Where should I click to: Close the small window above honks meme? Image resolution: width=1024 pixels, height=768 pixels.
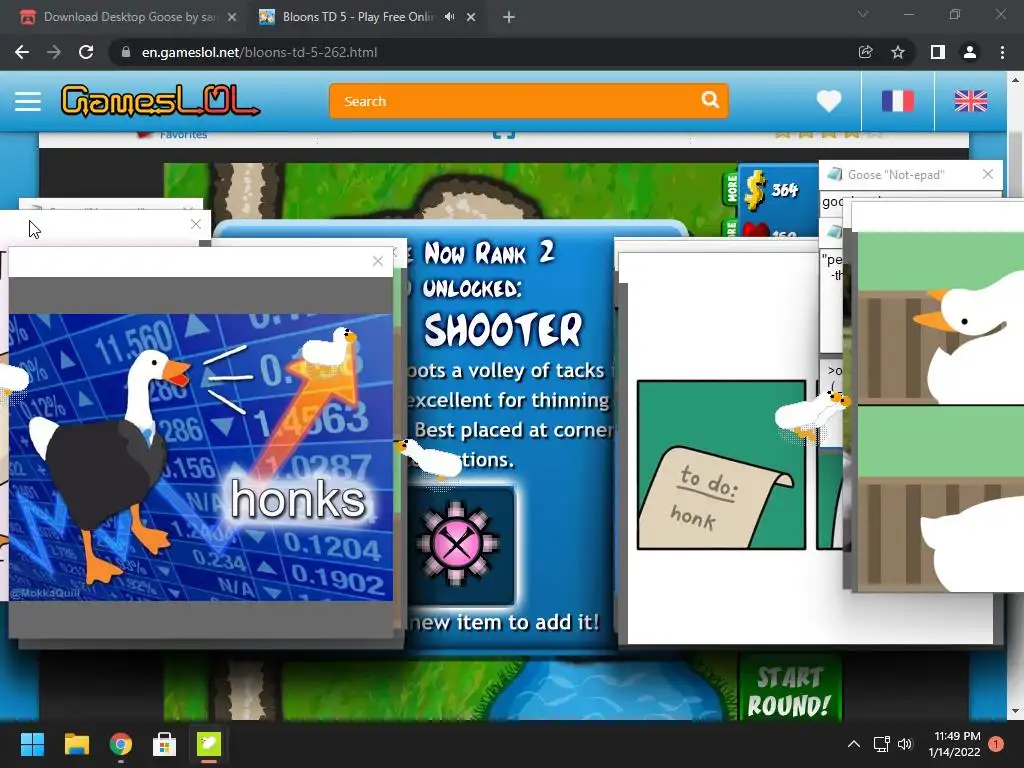click(x=195, y=224)
